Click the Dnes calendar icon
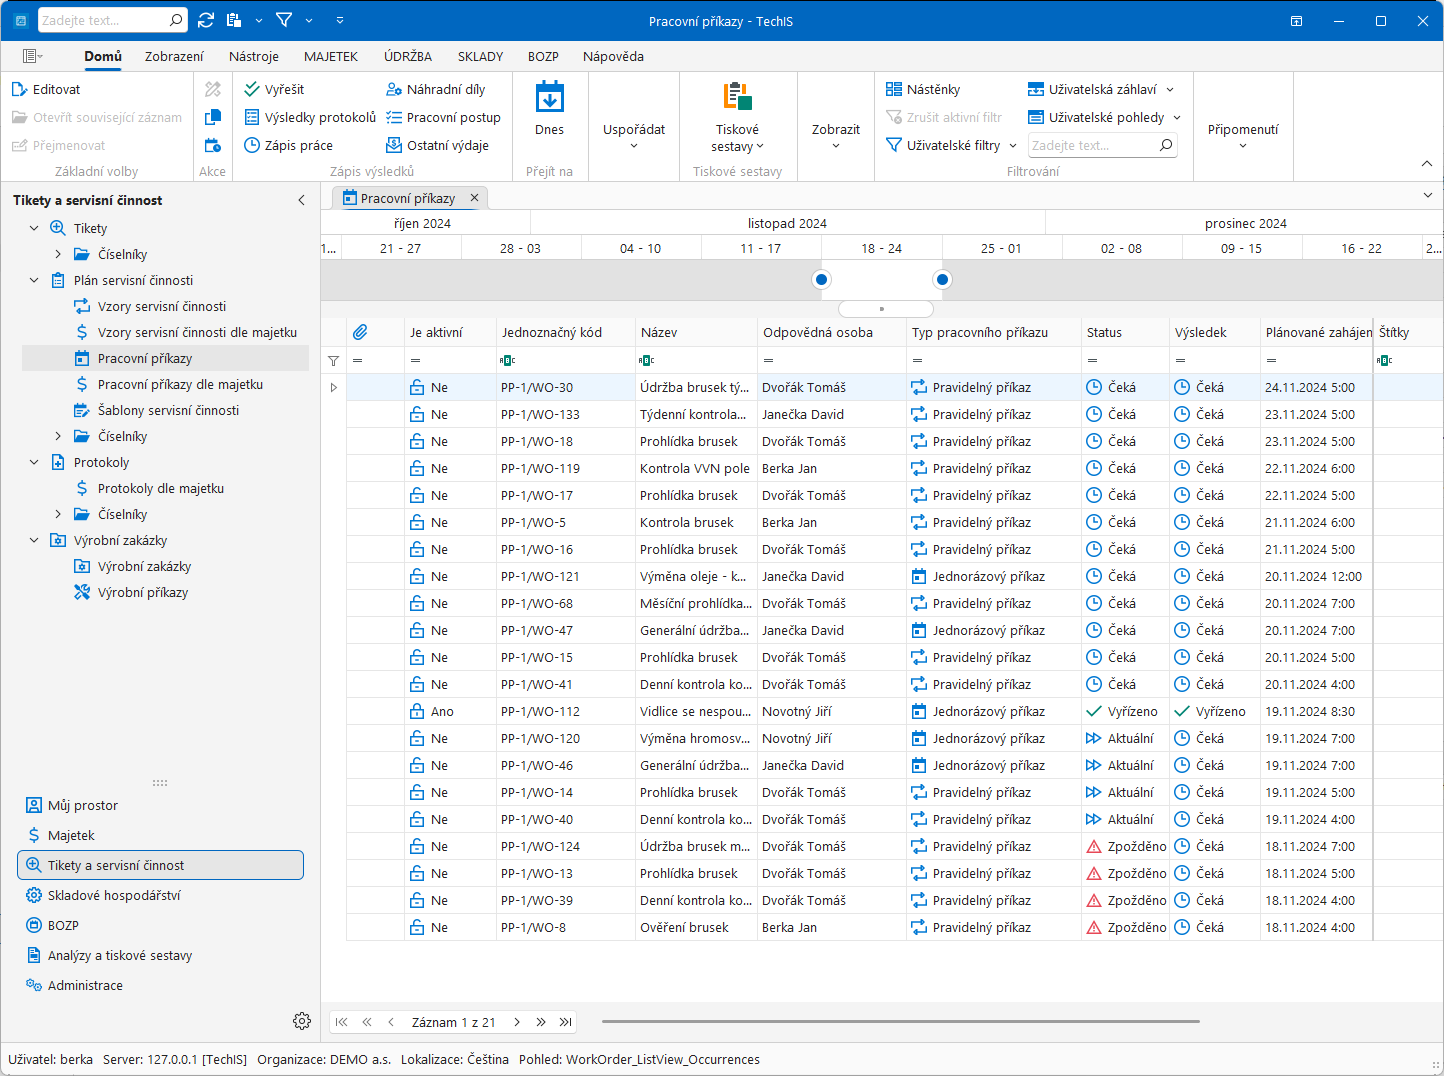Viewport: 1444px width, 1076px height. pyautogui.click(x=549, y=98)
